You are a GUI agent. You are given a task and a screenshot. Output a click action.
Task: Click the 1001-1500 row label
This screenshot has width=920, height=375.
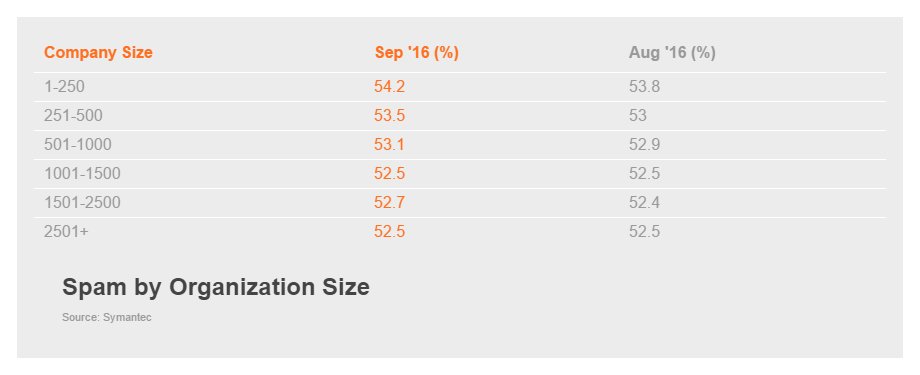[82, 174]
